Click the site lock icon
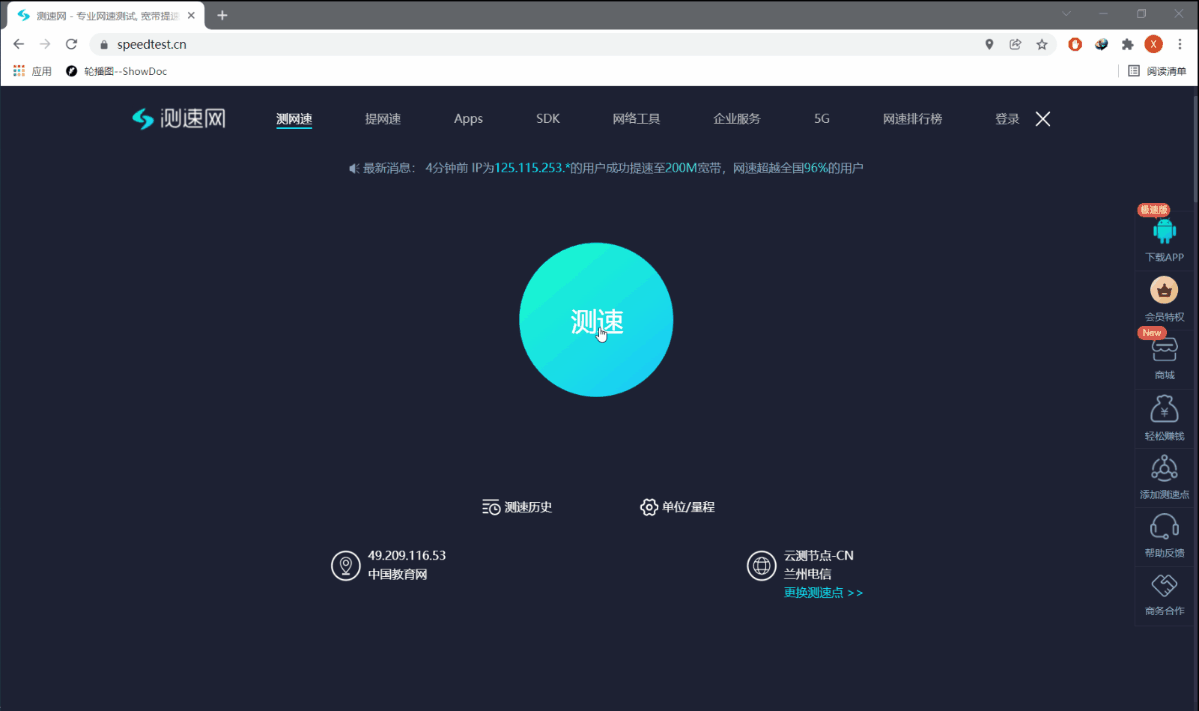1199x711 pixels. (x=104, y=44)
